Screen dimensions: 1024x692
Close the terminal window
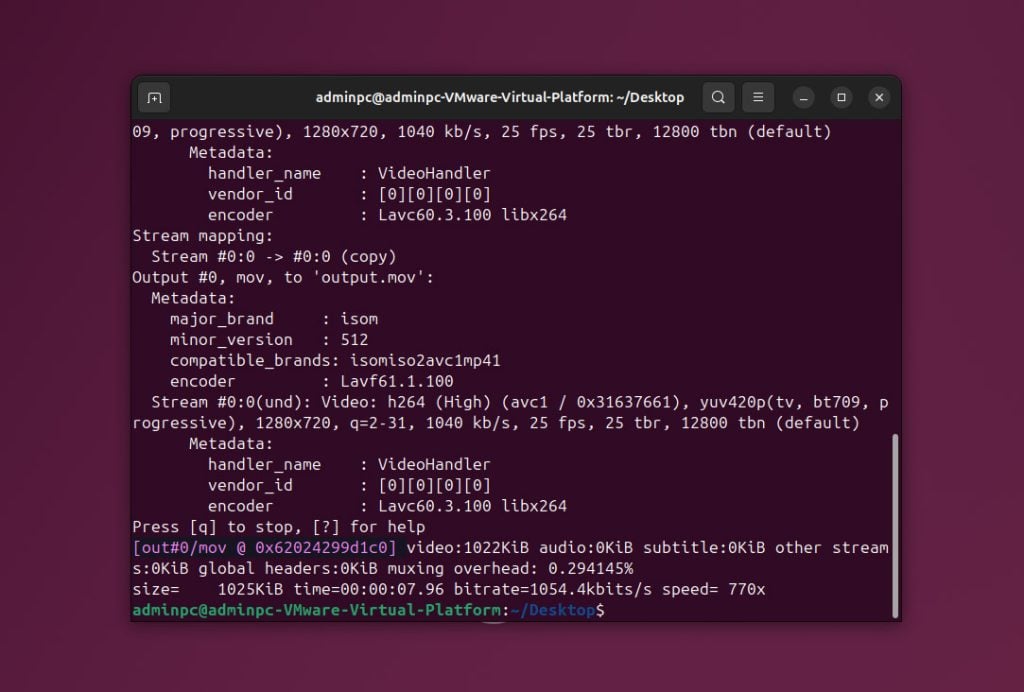(x=878, y=97)
